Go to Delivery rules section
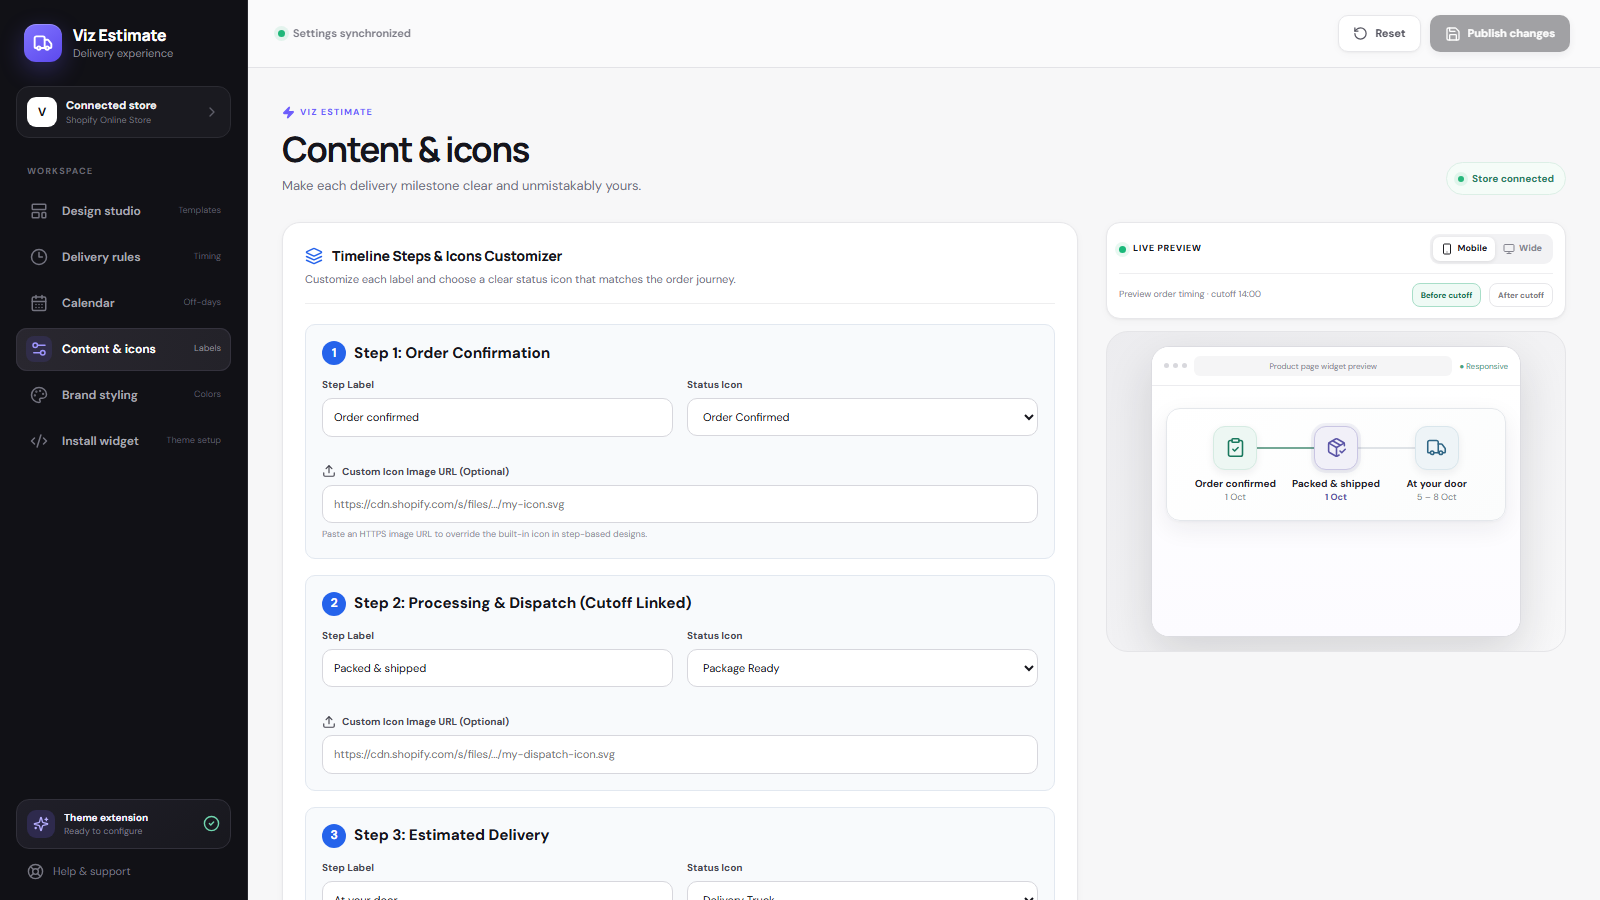Viewport: 1600px width, 900px height. (x=123, y=257)
